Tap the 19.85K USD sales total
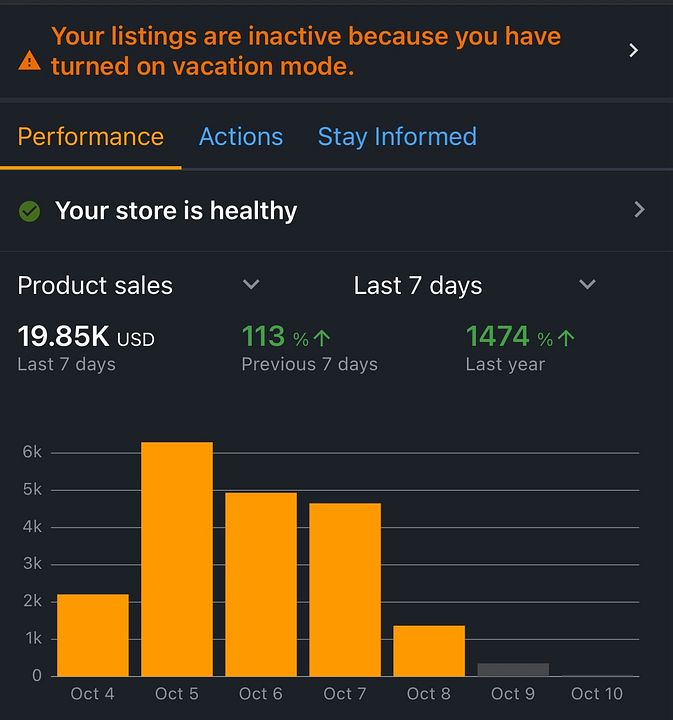 pyautogui.click(x=86, y=337)
